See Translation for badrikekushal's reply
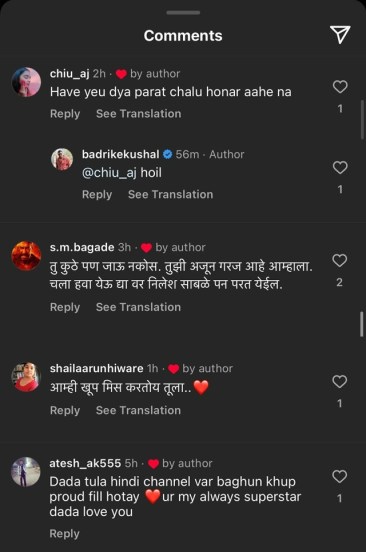The height and width of the screenshot is (552, 366). pos(171,194)
